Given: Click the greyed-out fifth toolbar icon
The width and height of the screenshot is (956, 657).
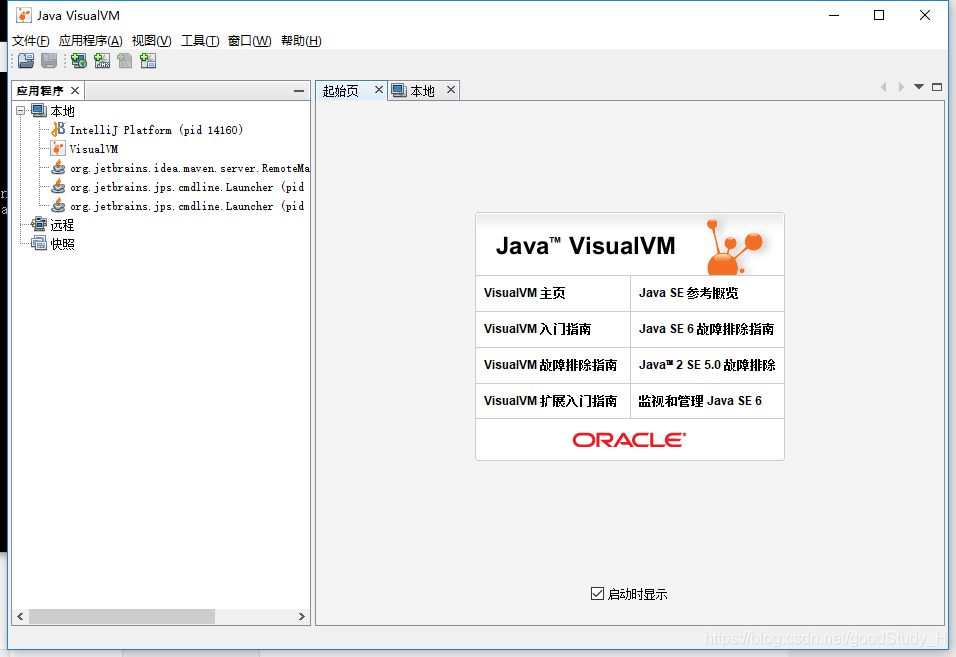Looking at the screenshot, I should pos(125,60).
